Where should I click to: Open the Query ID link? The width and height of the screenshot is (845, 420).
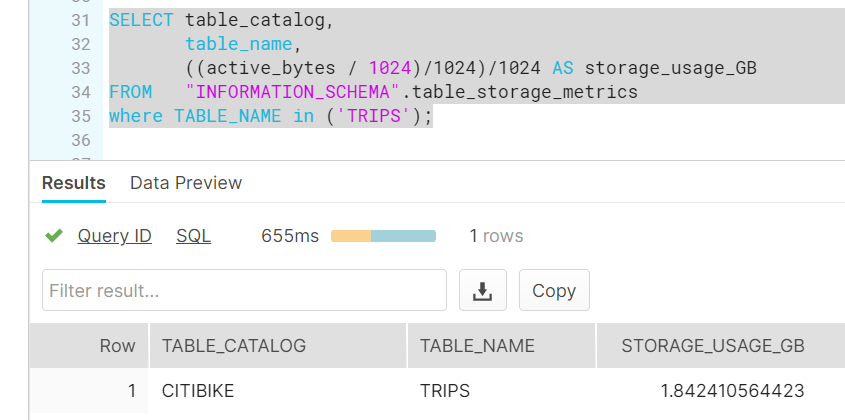(114, 236)
